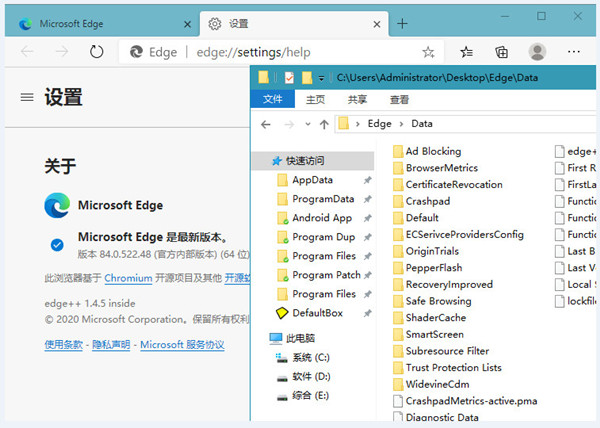The width and height of the screenshot is (600, 428).
Task: Open the Chromium link
Action: click(128, 278)
